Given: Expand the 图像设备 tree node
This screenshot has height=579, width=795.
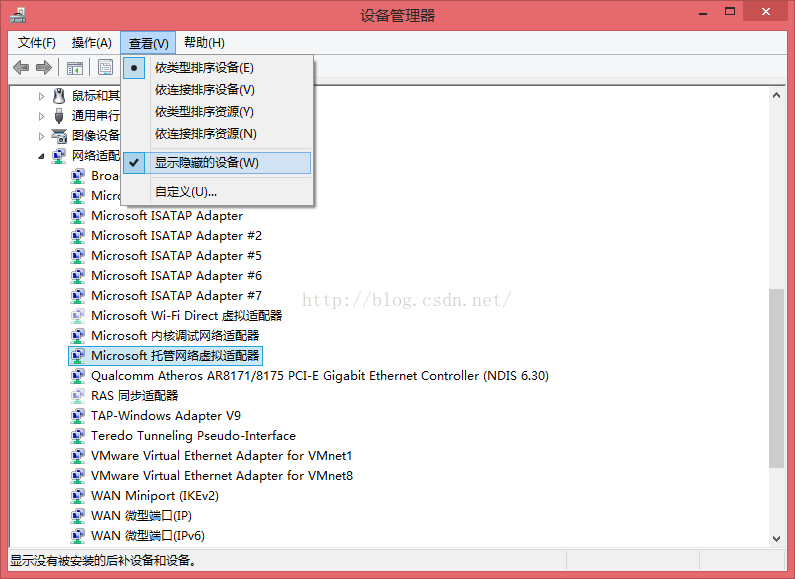Looking at the screenshot, I should (41, 136).
